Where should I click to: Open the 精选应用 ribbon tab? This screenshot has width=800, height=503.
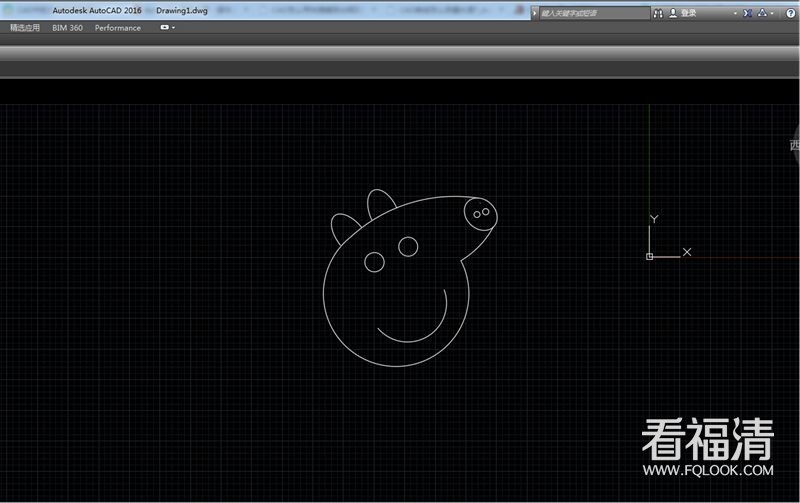24,28
